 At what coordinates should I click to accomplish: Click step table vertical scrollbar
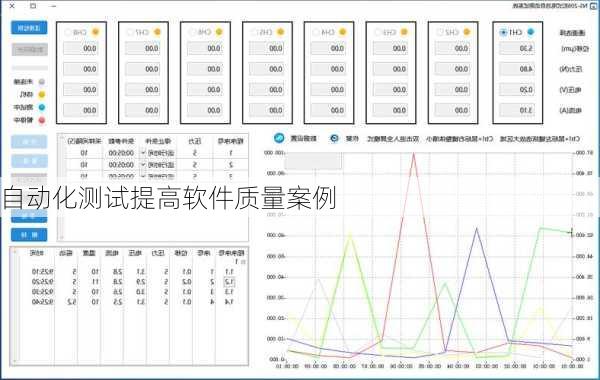pyautogui.click(x=61, y=188)
